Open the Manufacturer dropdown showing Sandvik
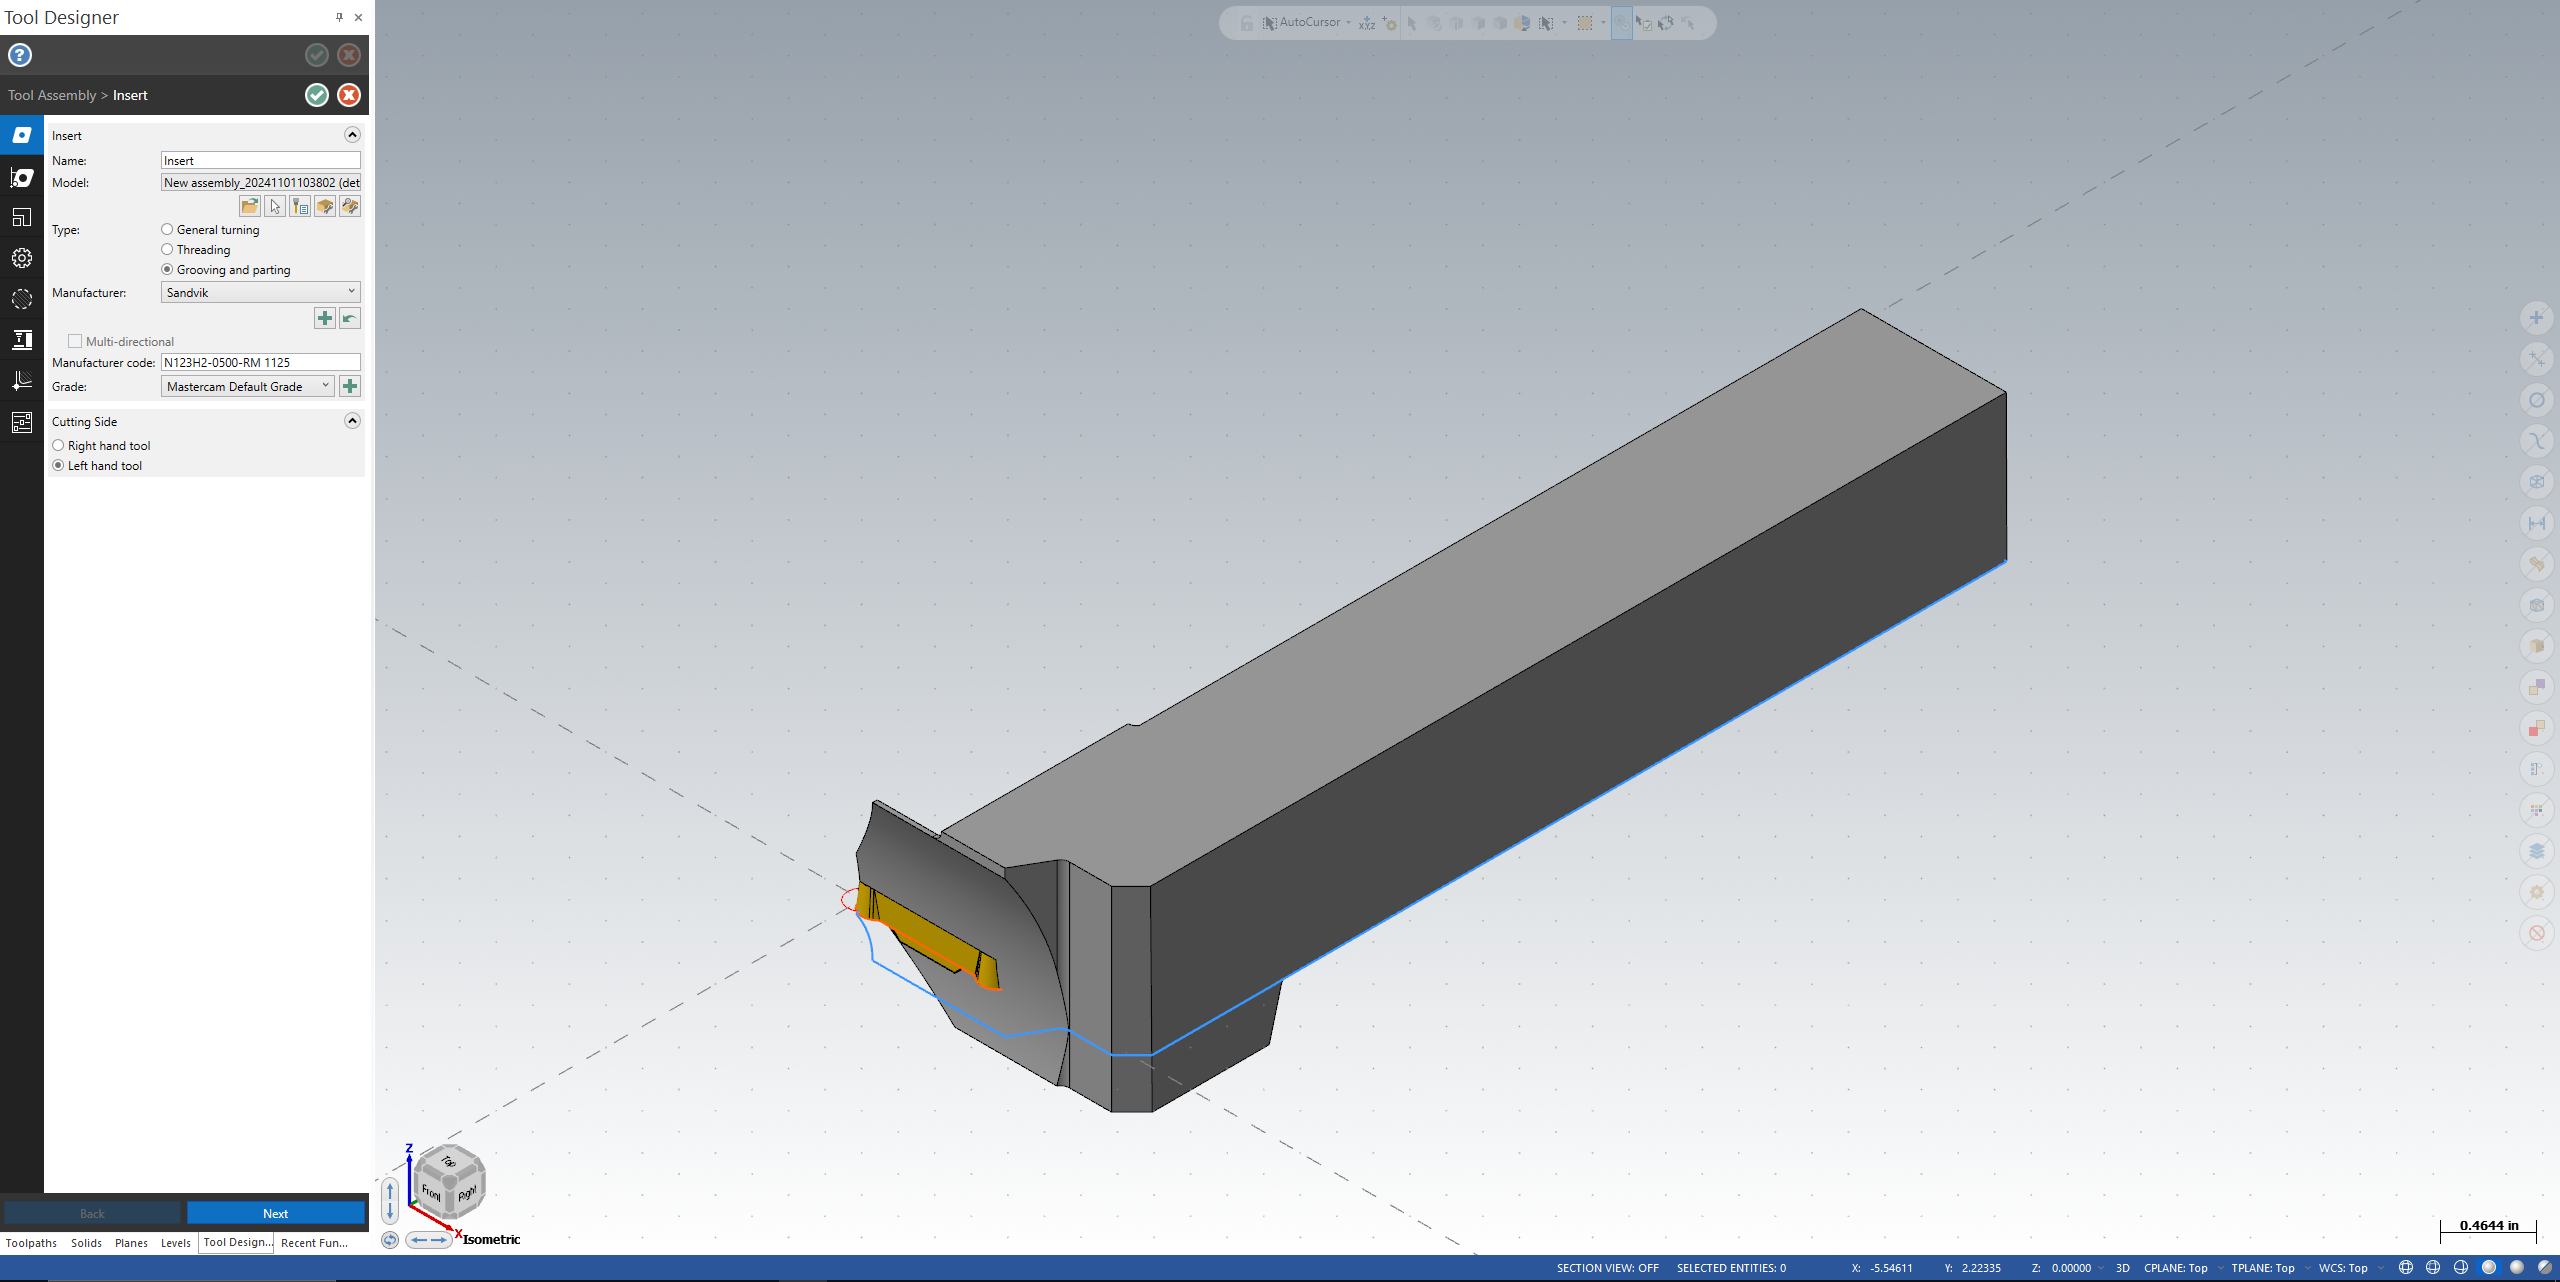 click(x=260, y=292)
